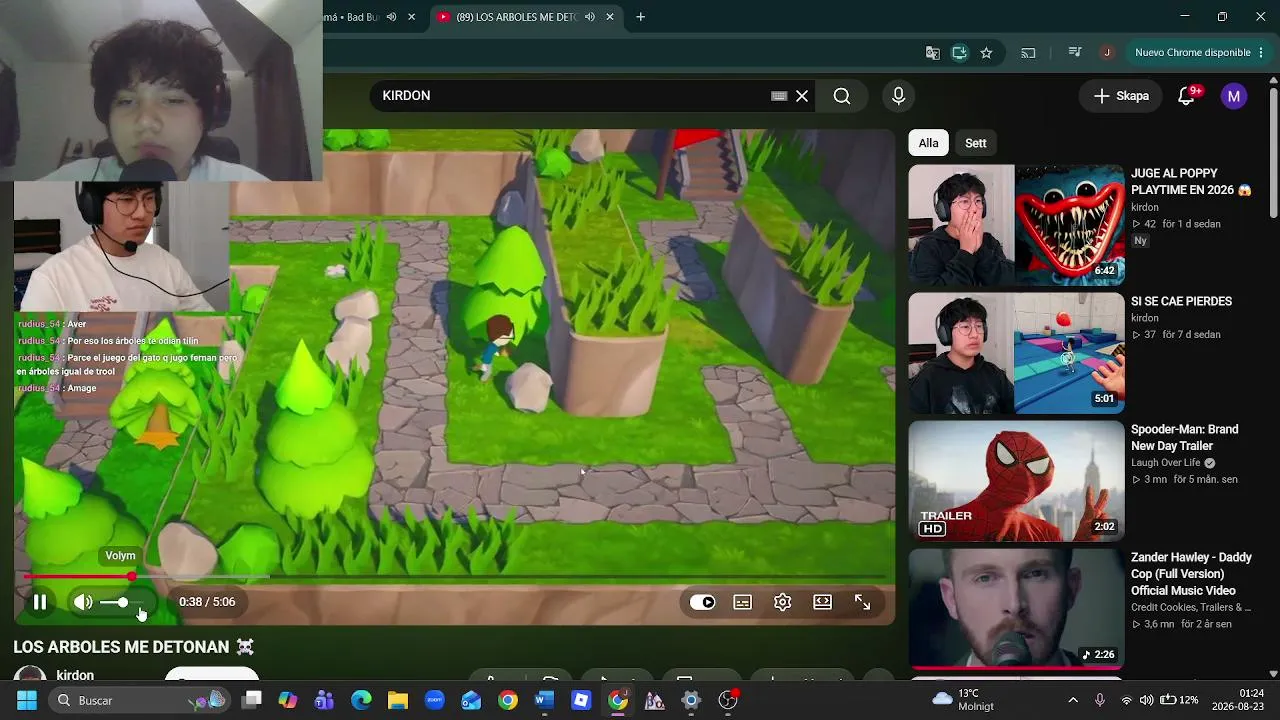Turn on subtitles with the captions icon
Screen dimensions: 1280x720
(x=743, y=602)
